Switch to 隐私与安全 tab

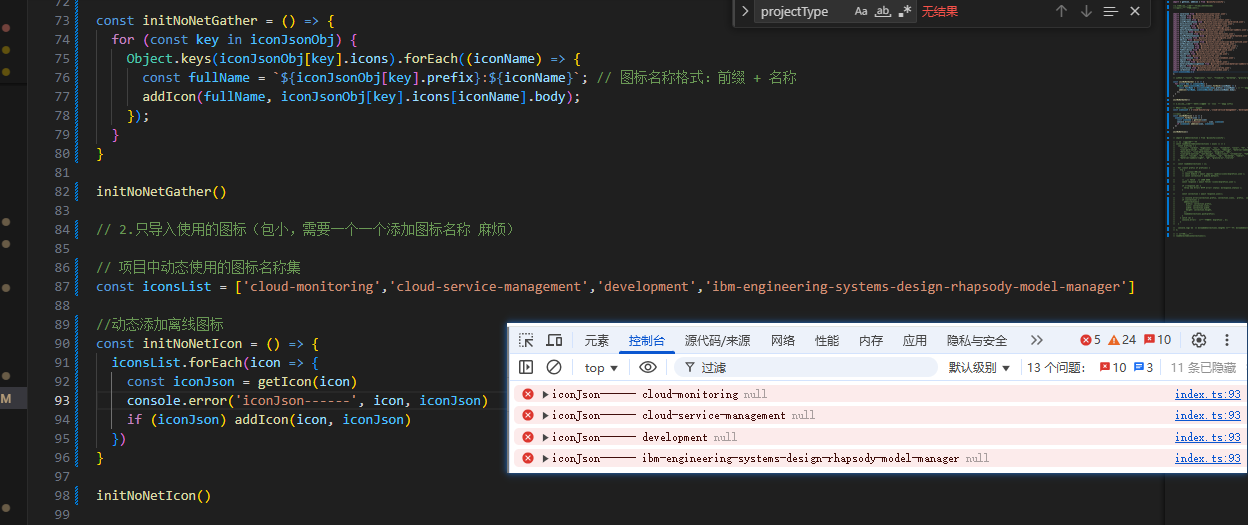tap(977, 340)
